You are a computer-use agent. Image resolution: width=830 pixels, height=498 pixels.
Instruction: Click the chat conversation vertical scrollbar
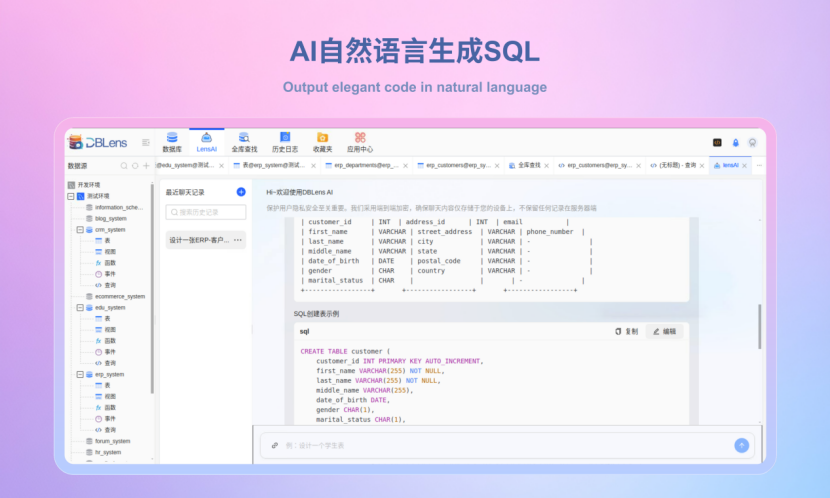point(760,327)
